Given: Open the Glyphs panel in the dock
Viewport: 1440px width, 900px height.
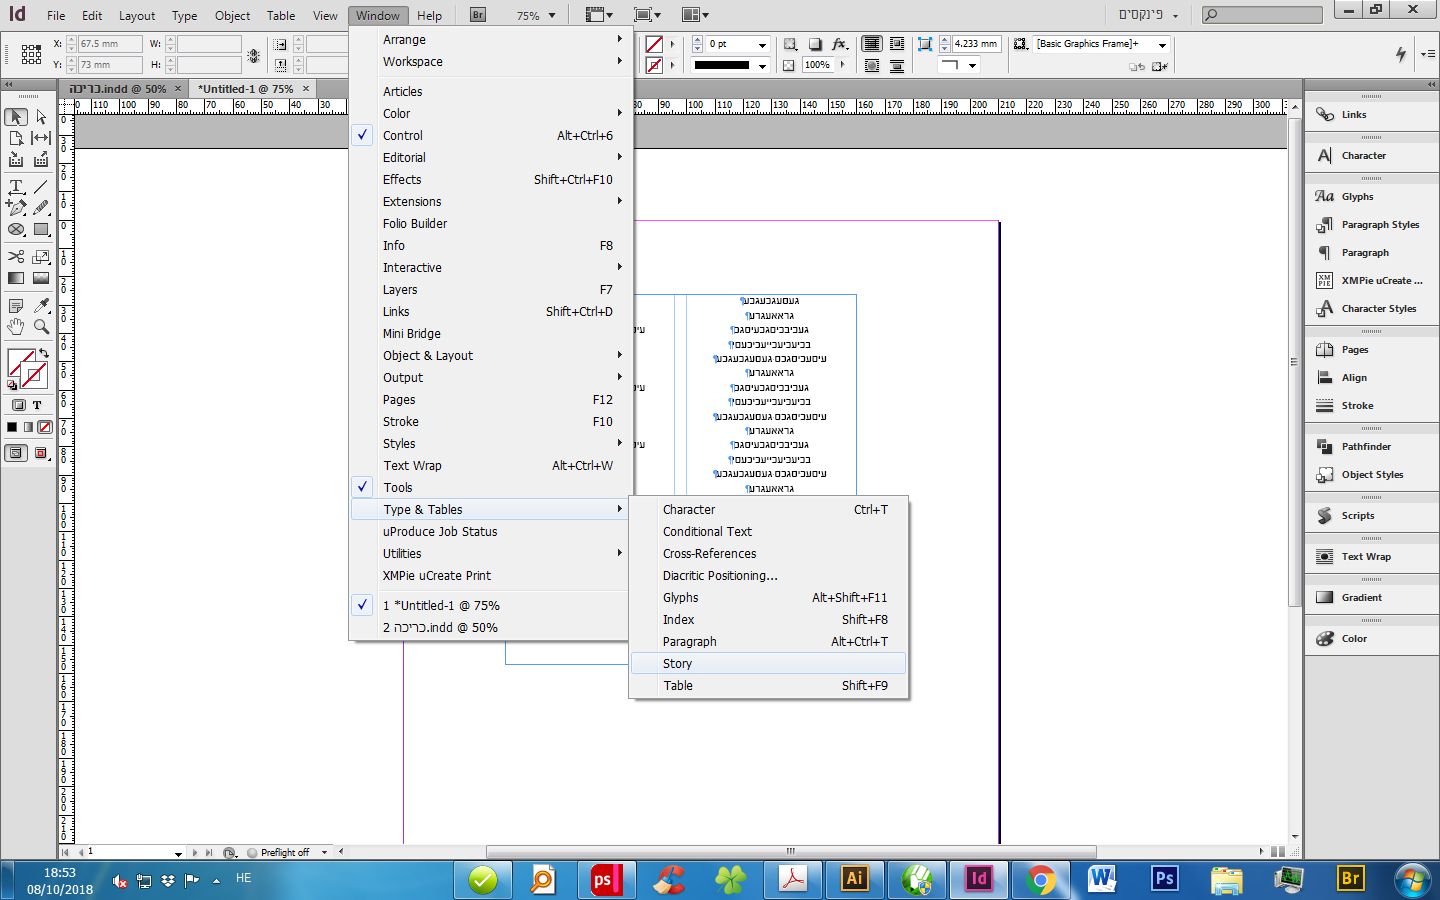Looking at the screenshot, I should [x=1357, y=197].
